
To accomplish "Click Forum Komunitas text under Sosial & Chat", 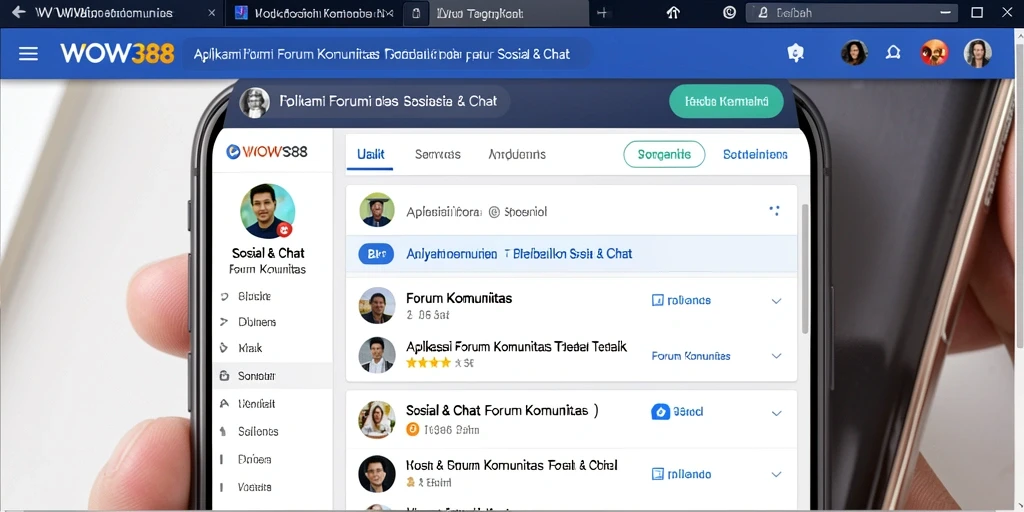I will pyautogui.click(x=267, y=269).
